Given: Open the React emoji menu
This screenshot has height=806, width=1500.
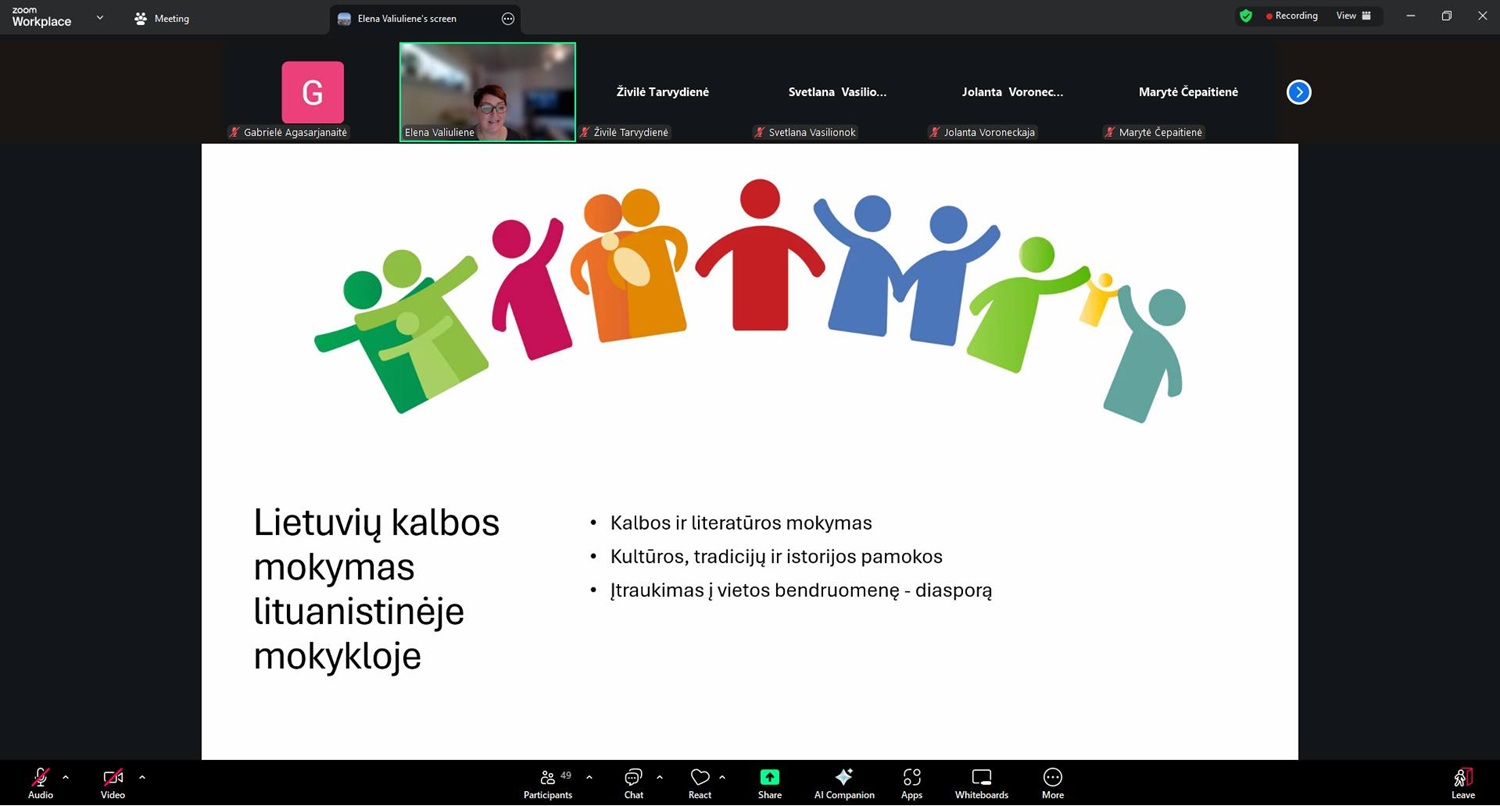Looking at the screenshot, I should pos(700,783).
